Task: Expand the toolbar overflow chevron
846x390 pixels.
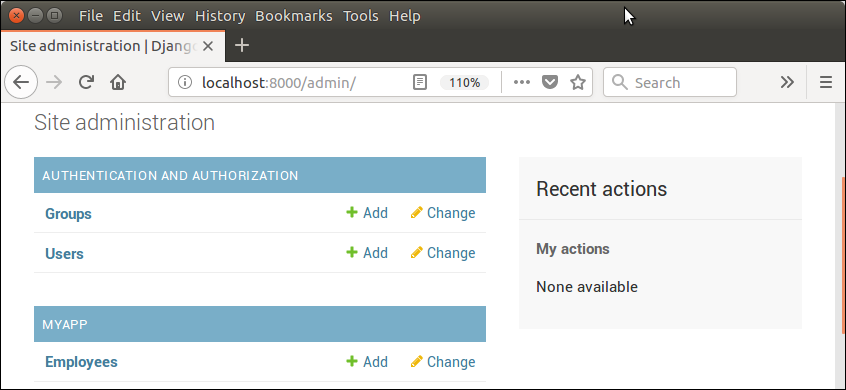Action: pyautogui.click(x=787, y=83)
